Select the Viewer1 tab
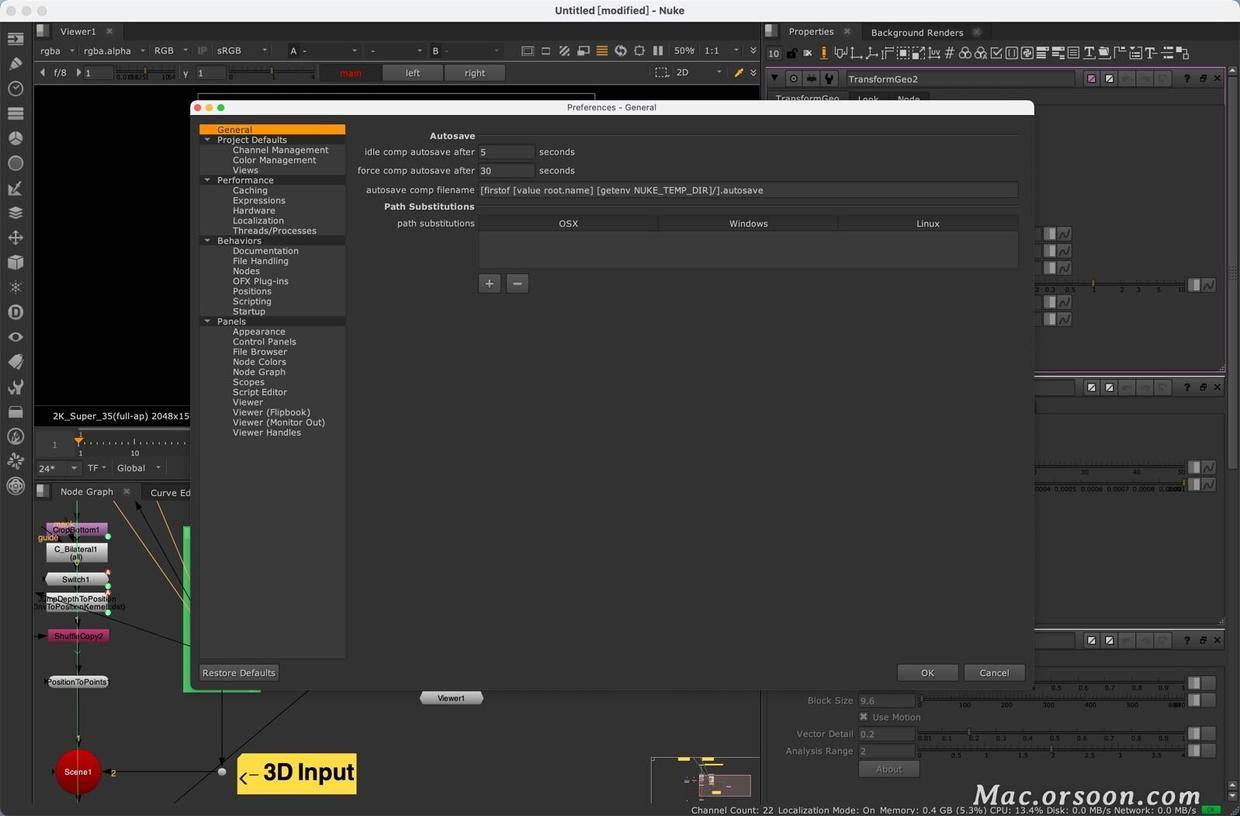Screen dimensions: 1240x816 pos(78,32)
